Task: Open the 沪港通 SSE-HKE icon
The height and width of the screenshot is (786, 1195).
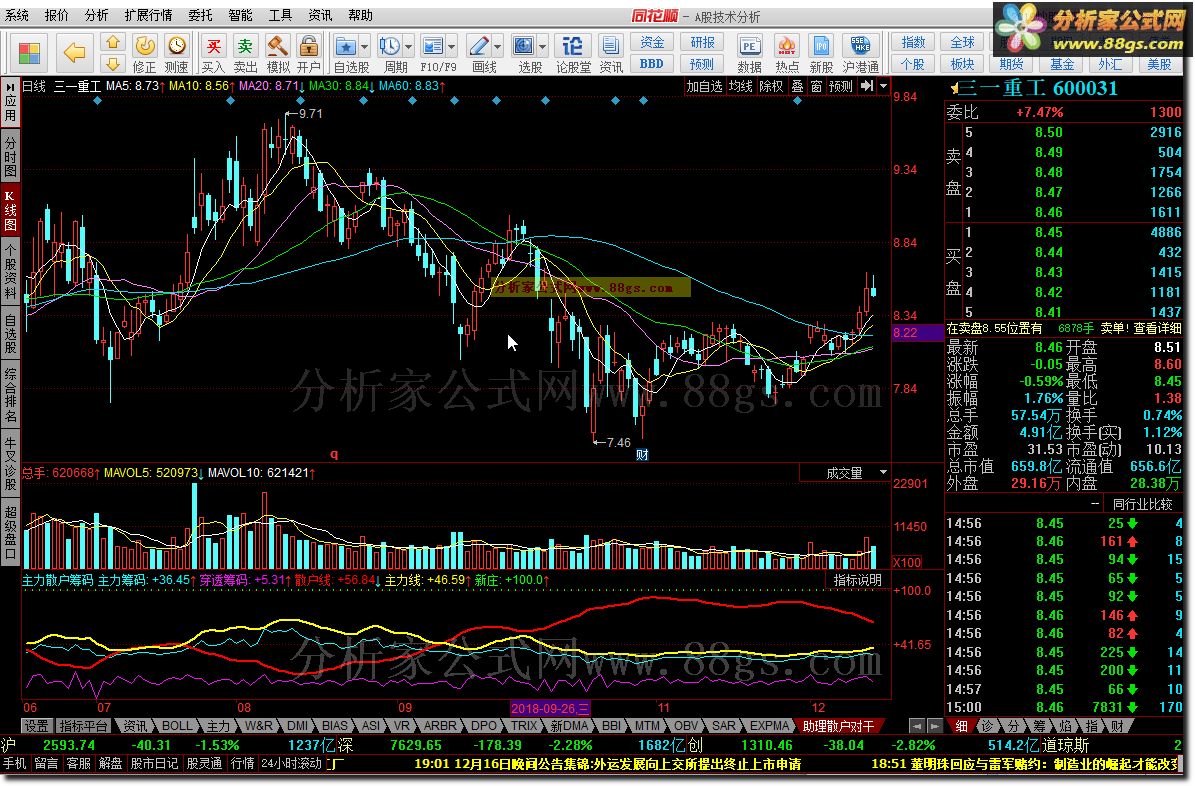Action: pyautogui.click(x=860, y=54)
